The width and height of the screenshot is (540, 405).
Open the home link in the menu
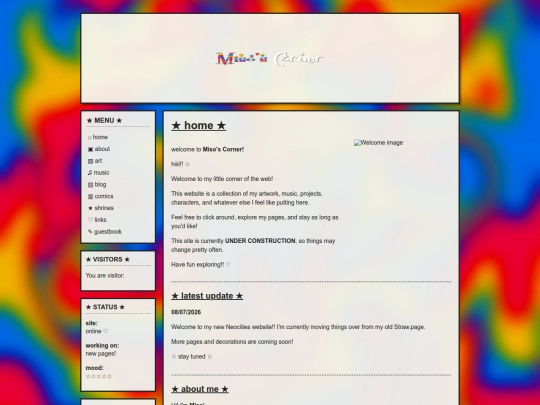97,137
